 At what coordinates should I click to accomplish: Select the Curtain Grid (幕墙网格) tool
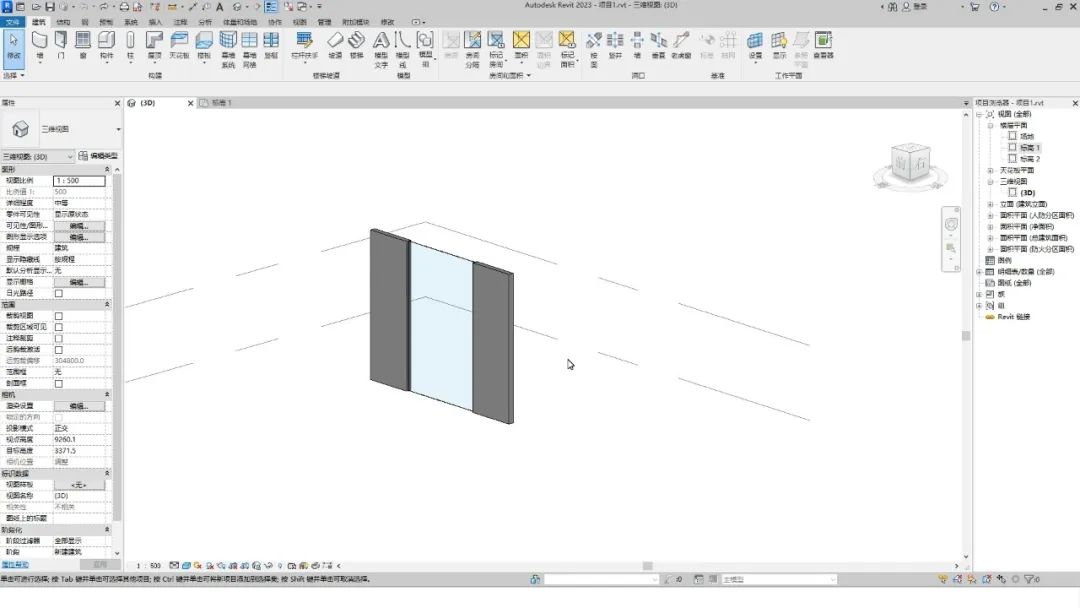pyautogui.click(x=249, y=50)
